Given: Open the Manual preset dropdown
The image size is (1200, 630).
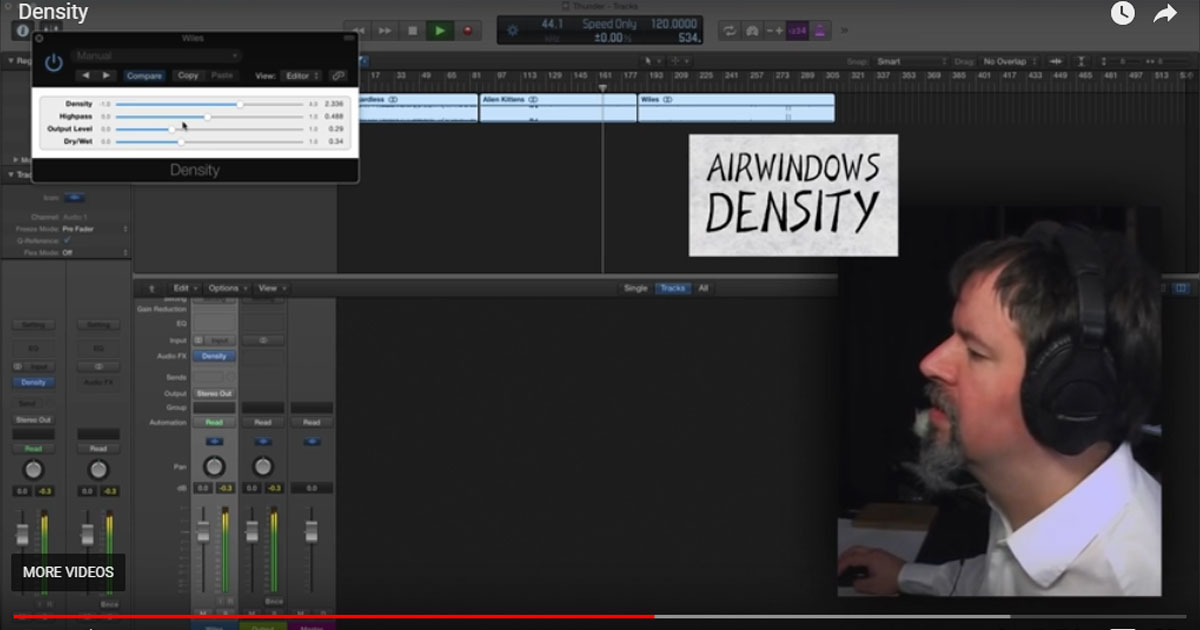Looking at the screenshot, I should (x=157, y=56).
